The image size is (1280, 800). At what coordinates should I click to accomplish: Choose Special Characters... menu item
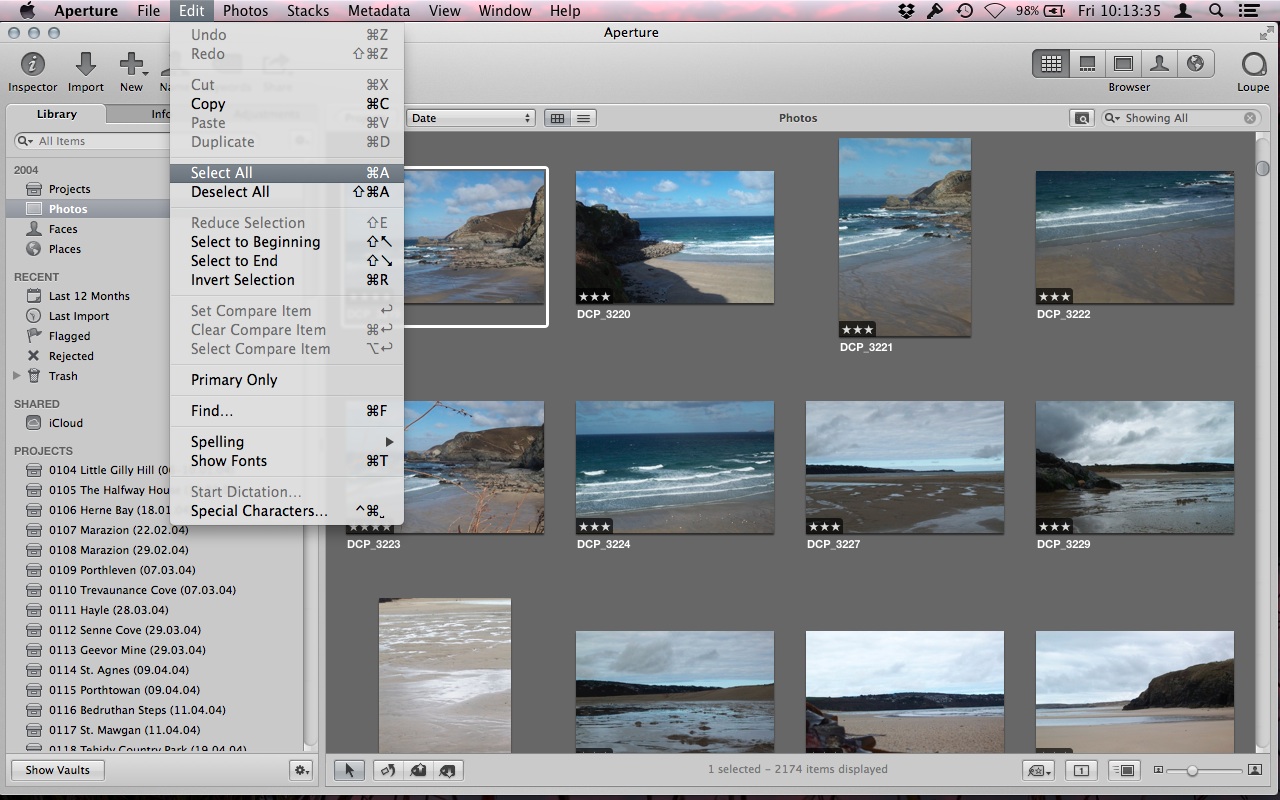coord(287,511)
